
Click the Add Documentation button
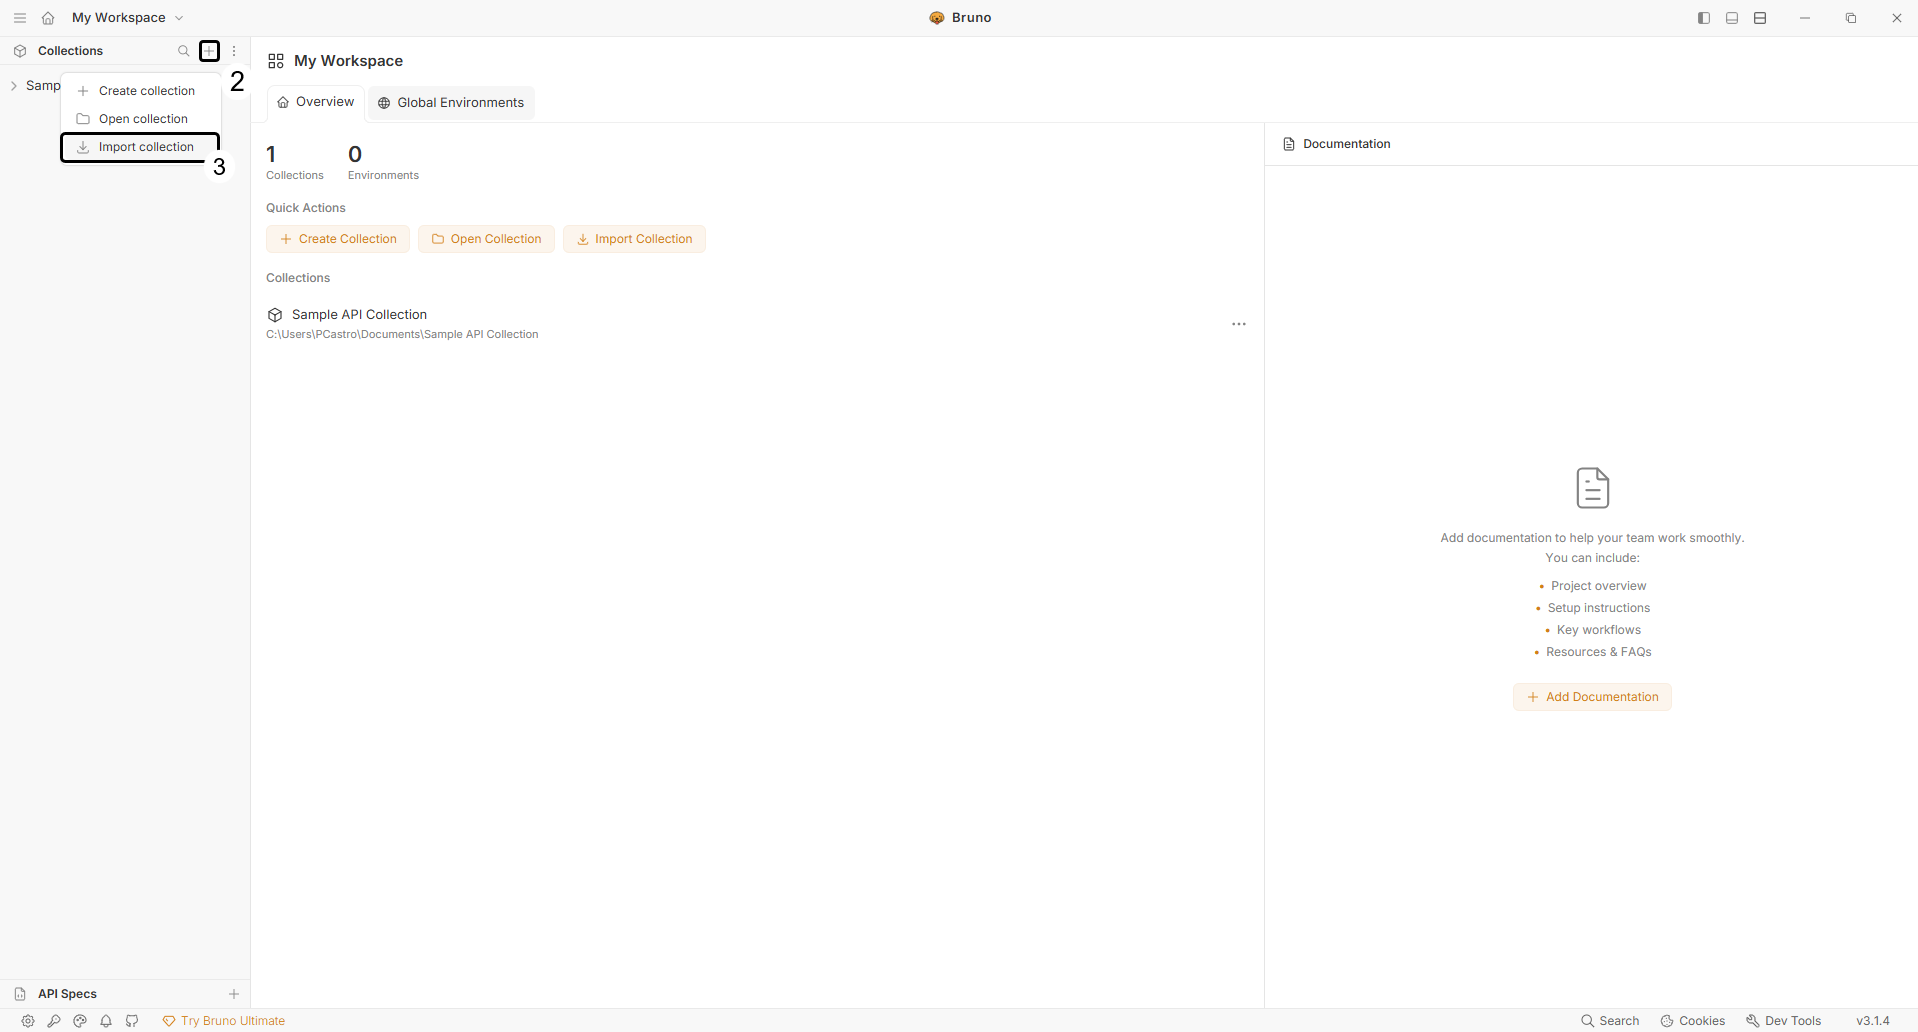[x=1592, y=697]
